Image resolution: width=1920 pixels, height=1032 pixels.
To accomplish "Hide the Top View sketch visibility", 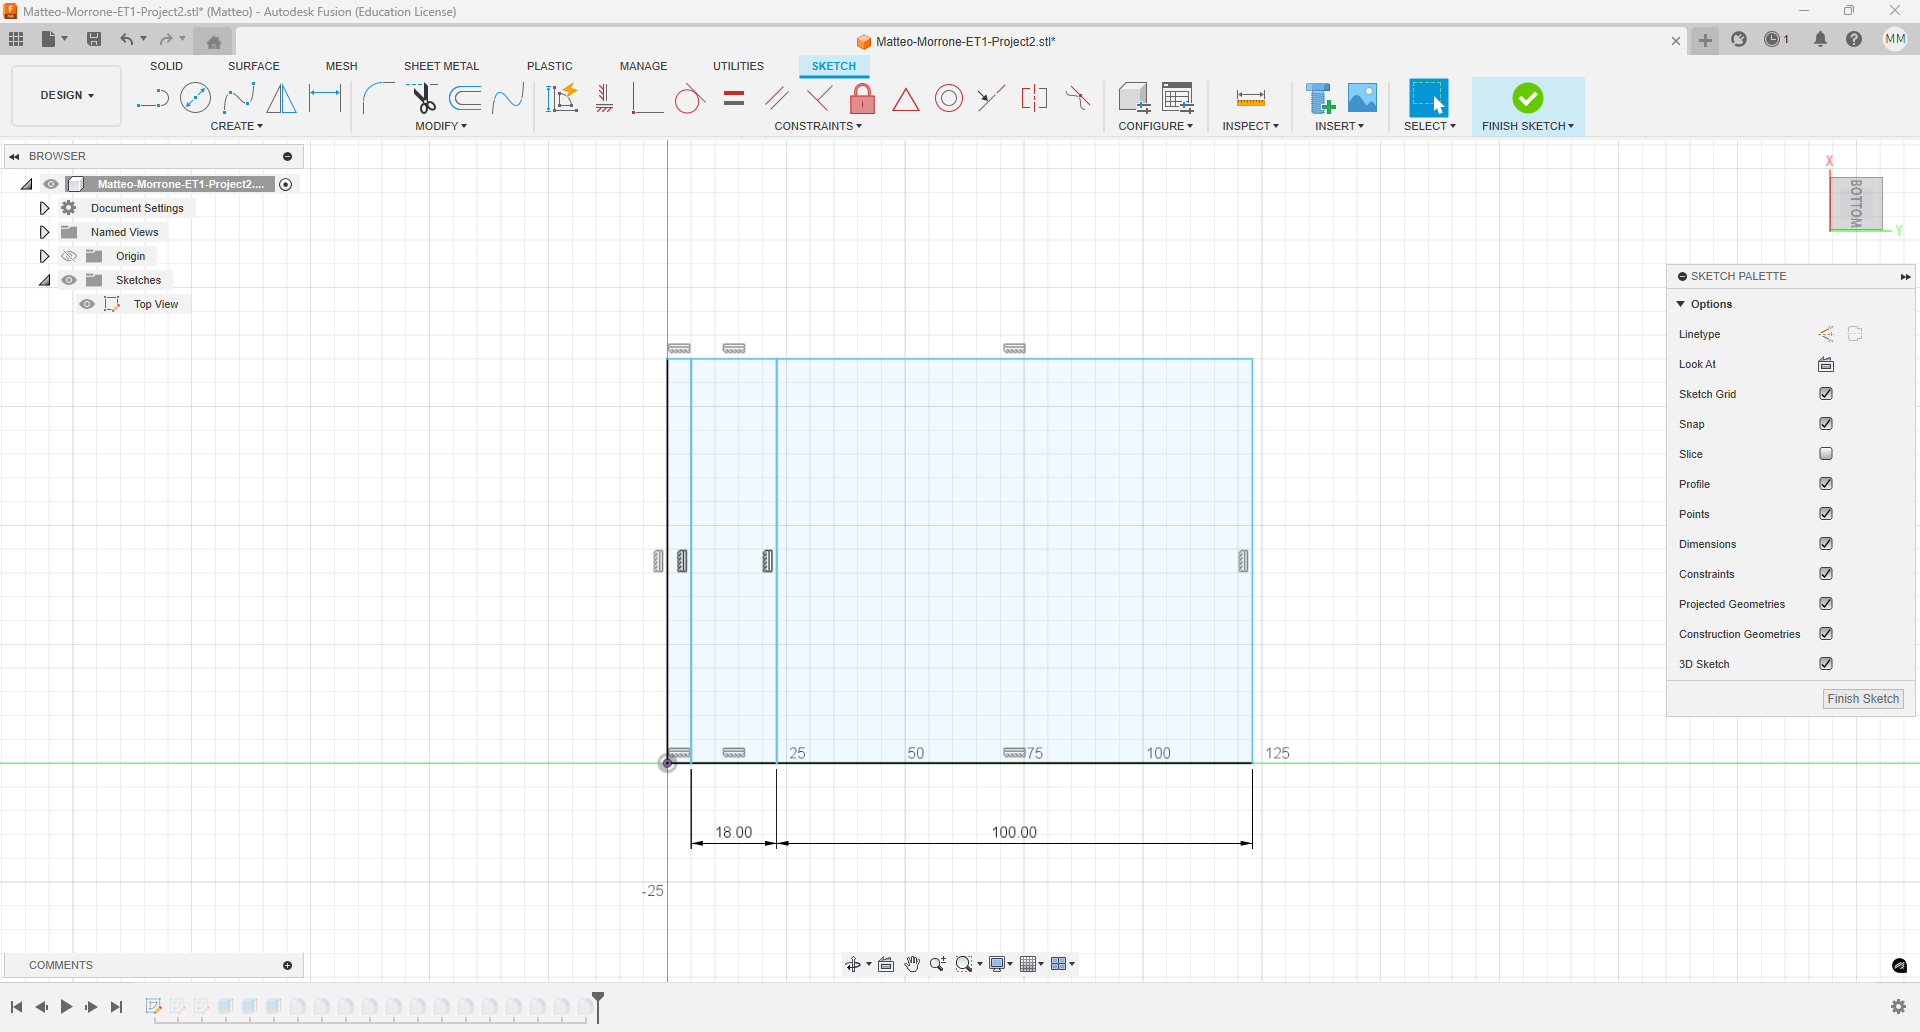I will point(87,304).
